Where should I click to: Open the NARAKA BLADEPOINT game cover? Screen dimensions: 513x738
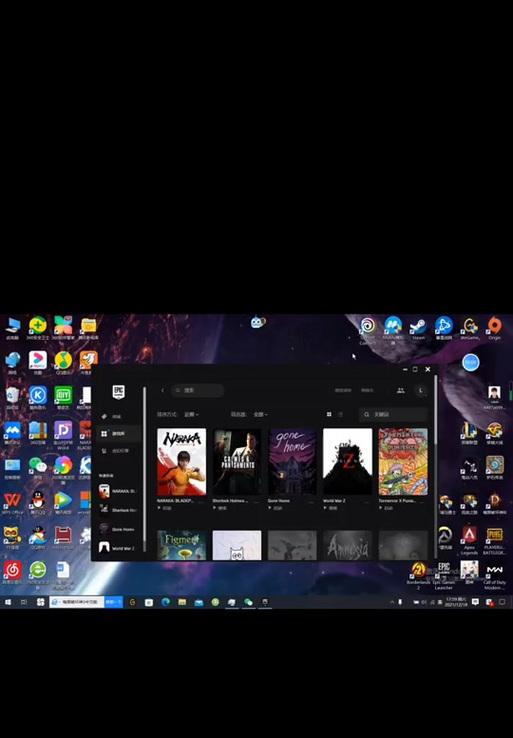(x=181, y=461)
